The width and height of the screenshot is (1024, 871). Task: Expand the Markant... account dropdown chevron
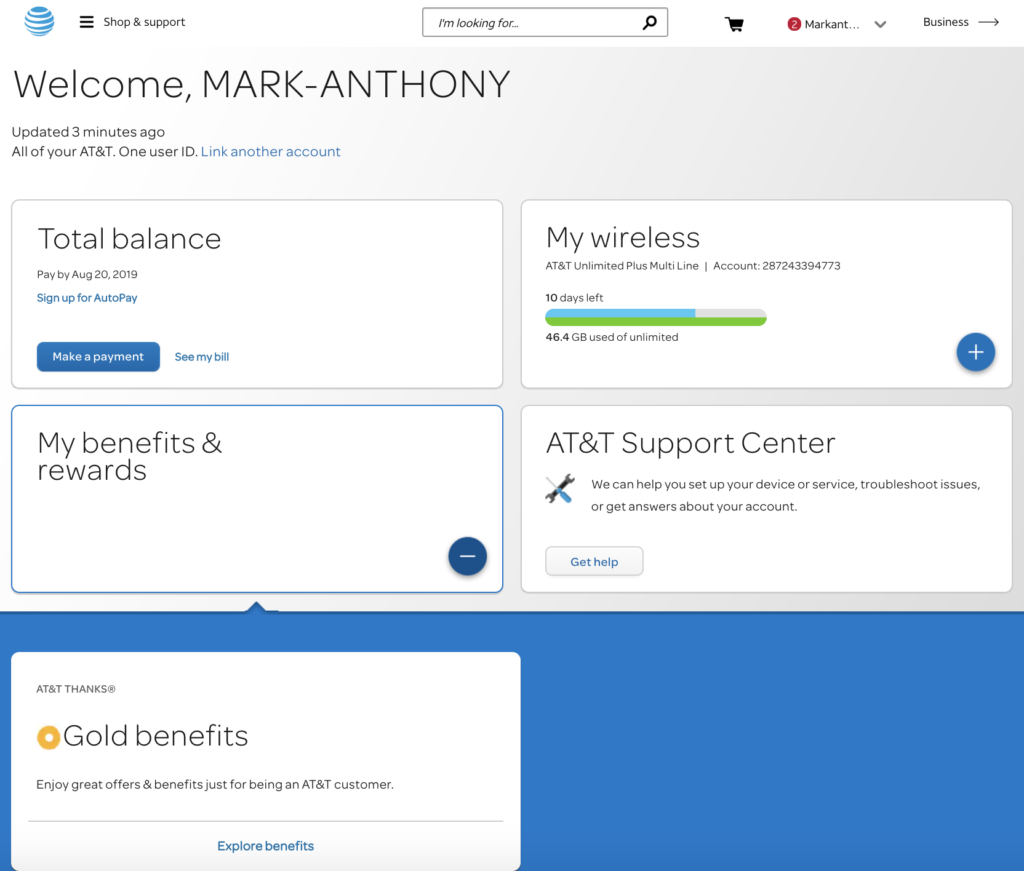[880, 25]
